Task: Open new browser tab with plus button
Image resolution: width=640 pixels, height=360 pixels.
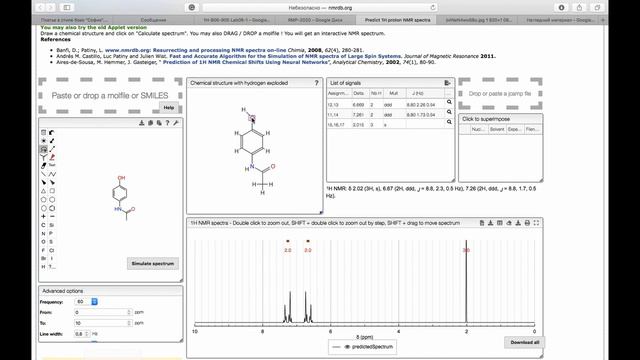Action: pyautogui.click(x=602, y=20)
